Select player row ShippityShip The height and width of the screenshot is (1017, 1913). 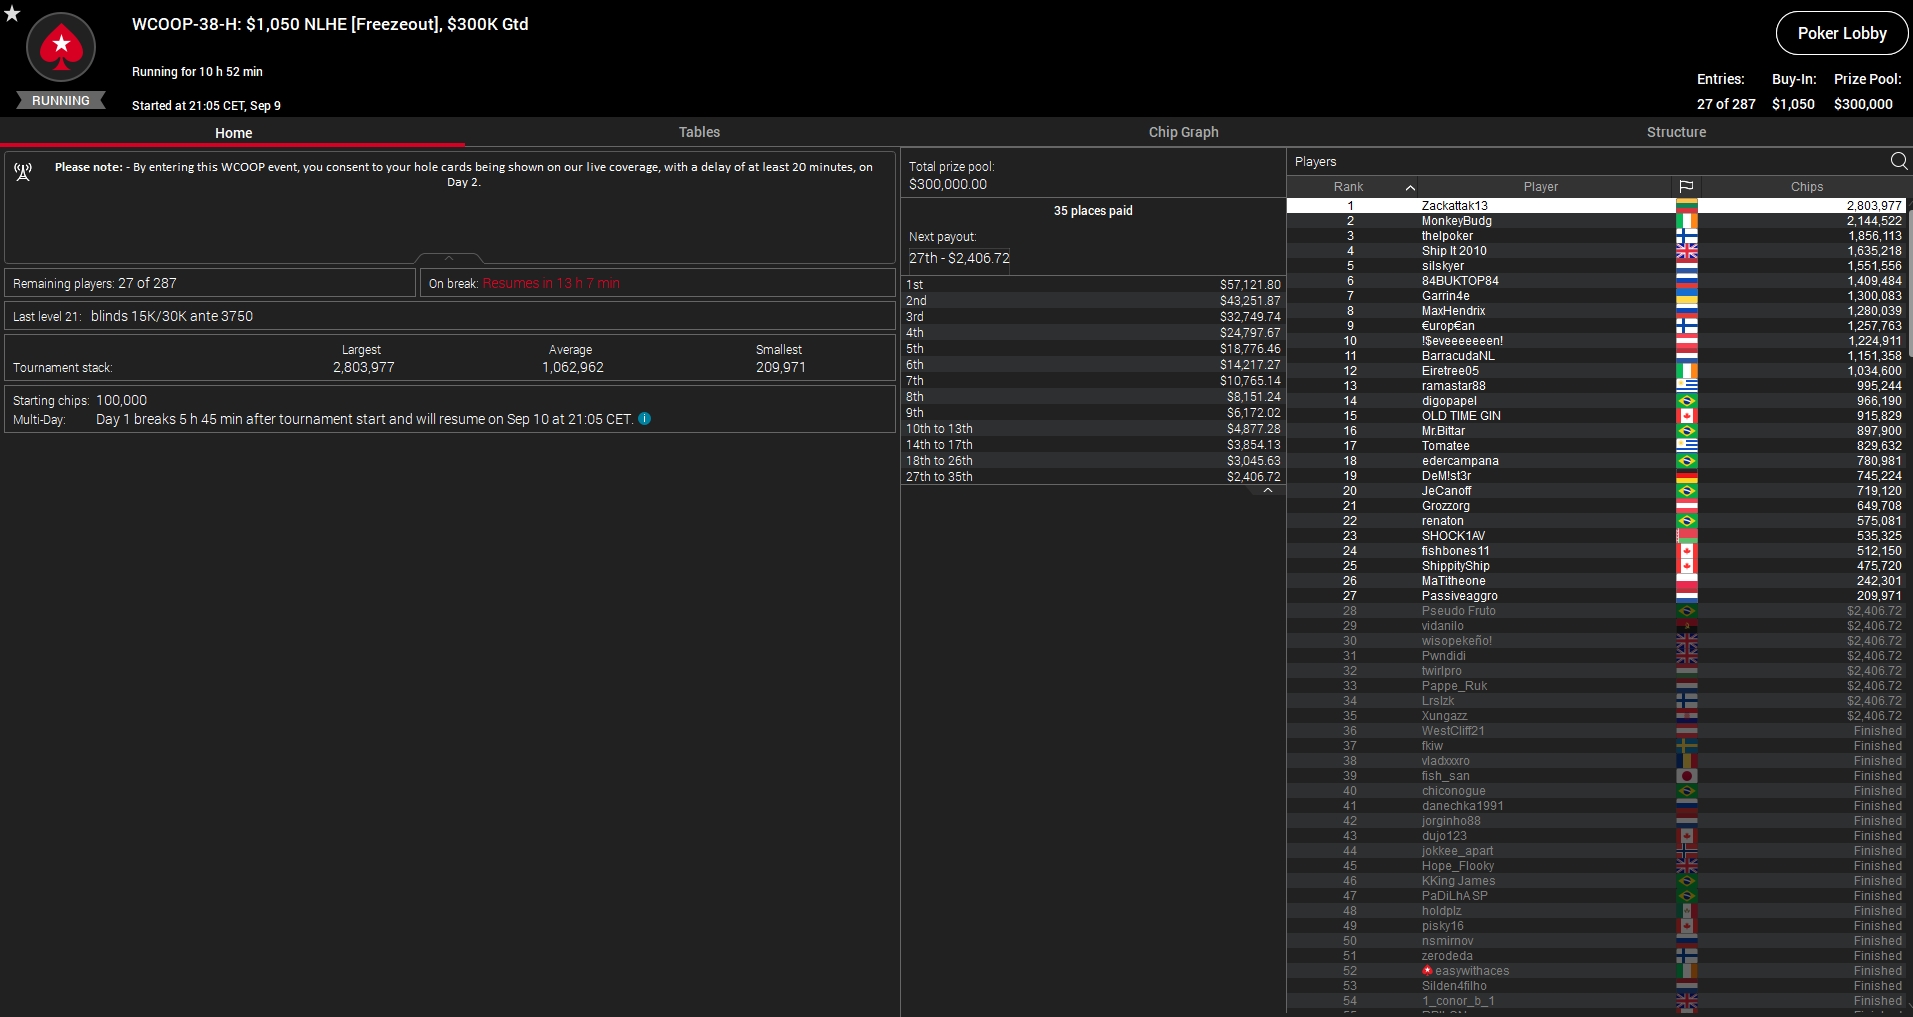tap(1595, 566)
